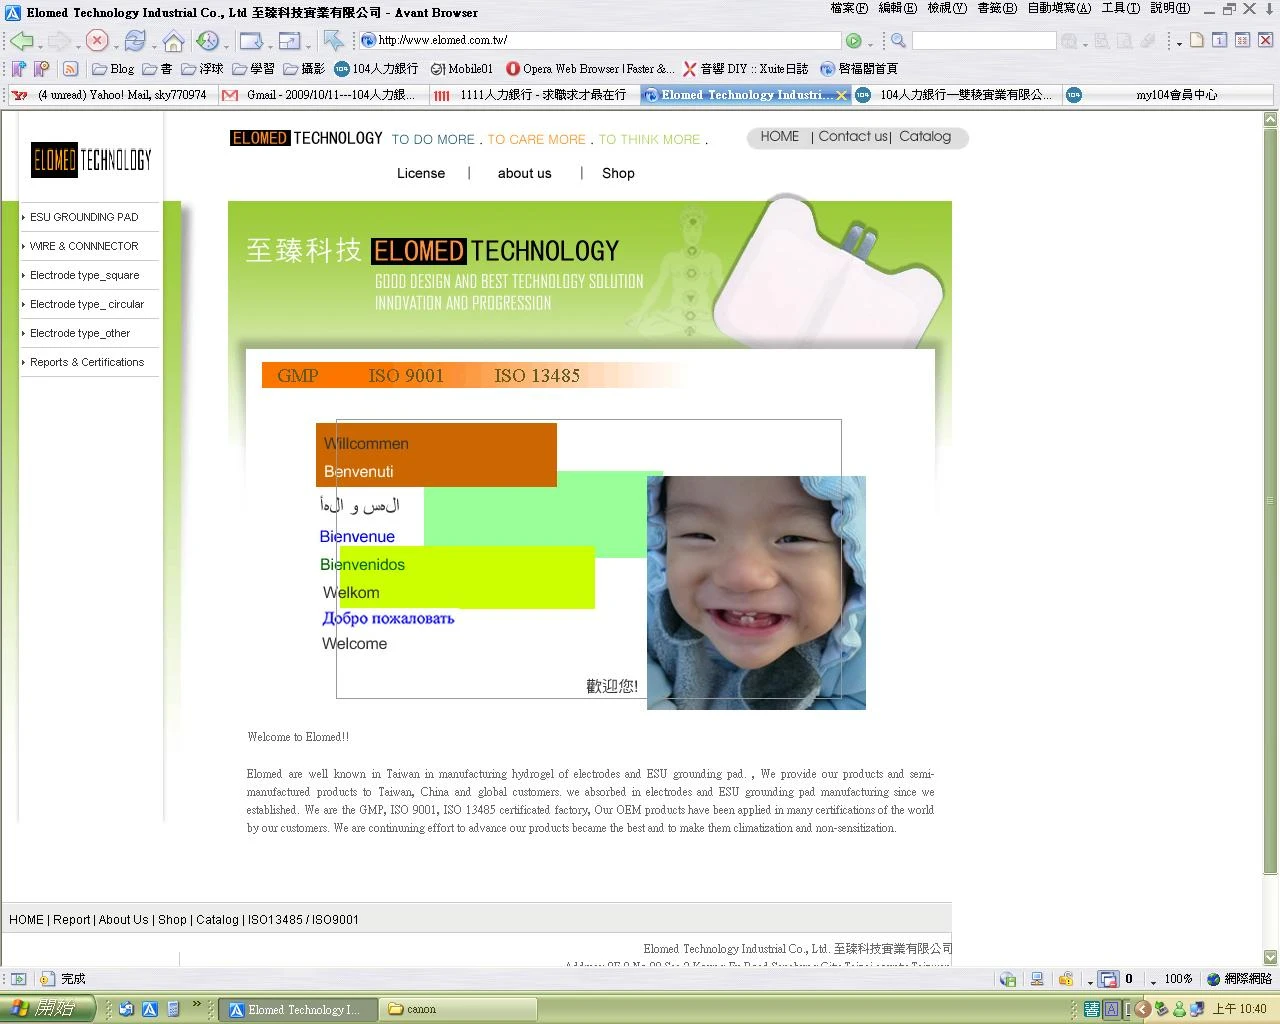This screenshot has height=1024, width=1280.
Task: Click the first bookmarks bar add-favorite icon
Action: (18, 69)
